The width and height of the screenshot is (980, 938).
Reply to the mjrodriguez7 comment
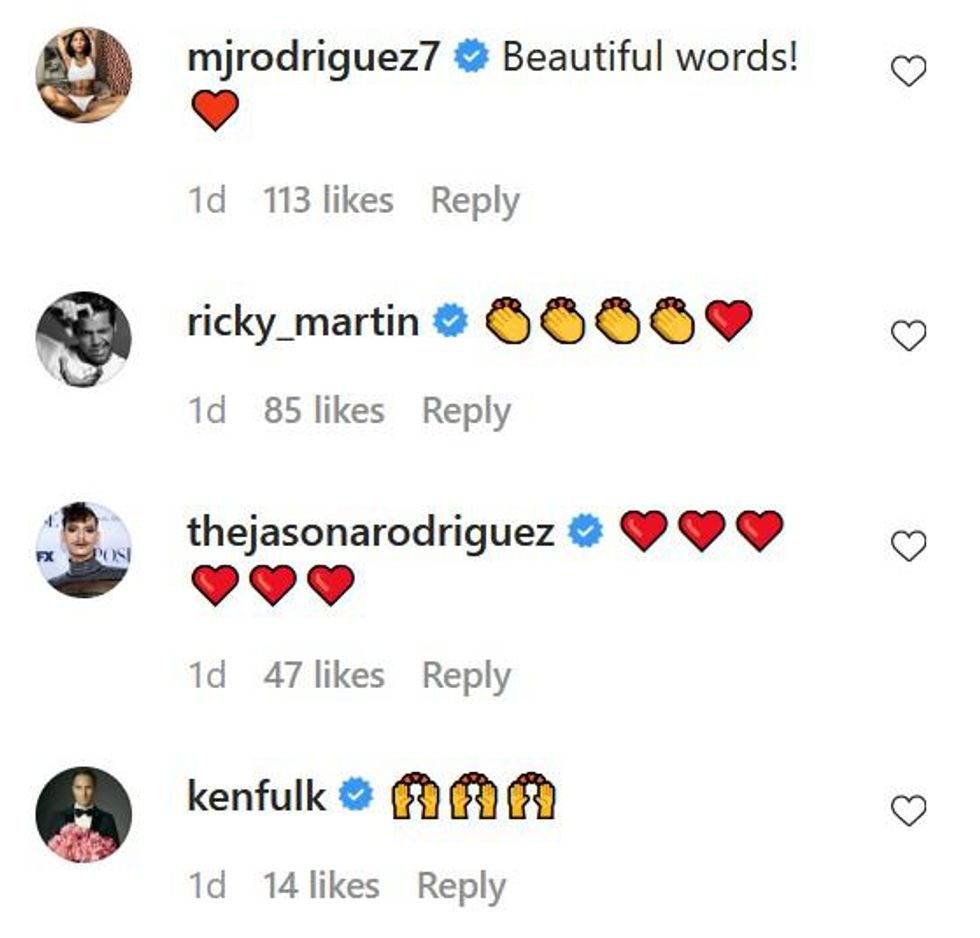click(475, 201)
